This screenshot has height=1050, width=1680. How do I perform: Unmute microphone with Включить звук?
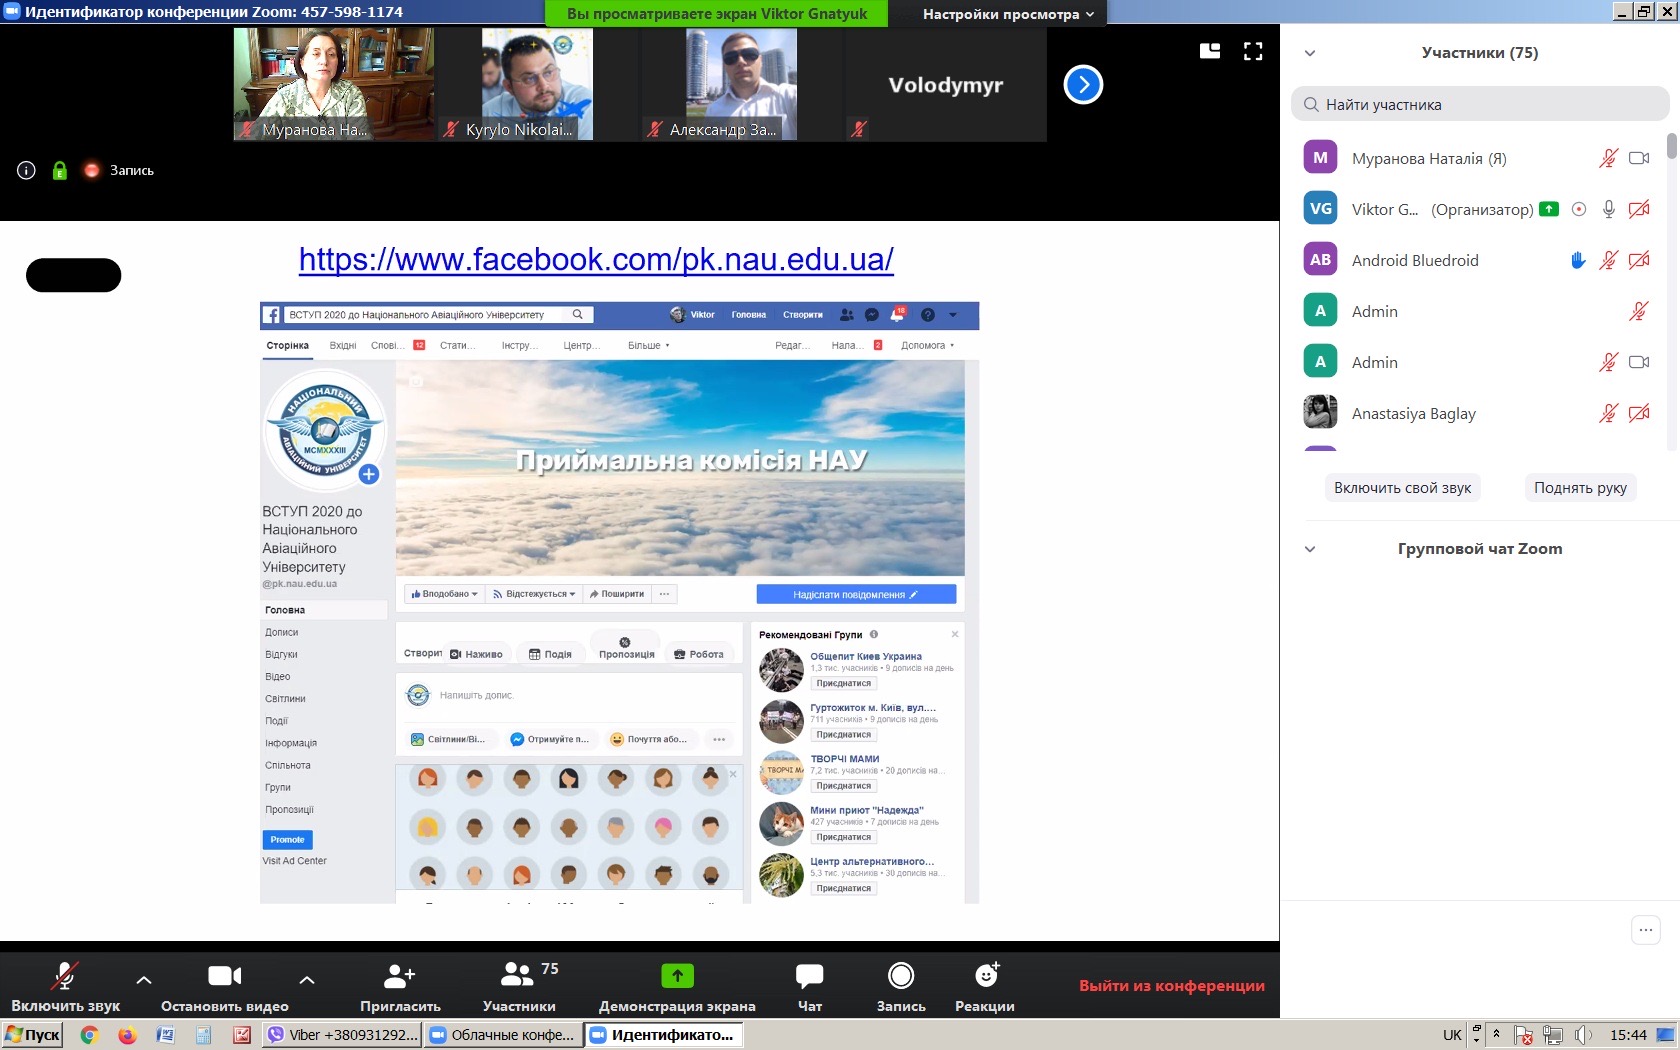pos(65,985)
